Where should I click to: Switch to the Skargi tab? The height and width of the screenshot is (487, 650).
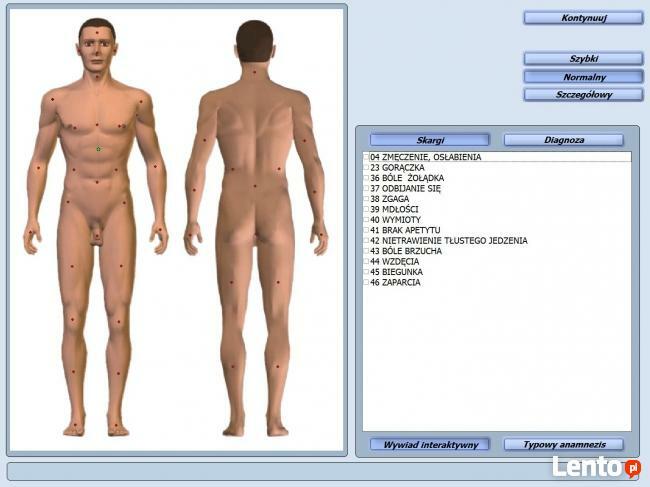pos(430,140)
